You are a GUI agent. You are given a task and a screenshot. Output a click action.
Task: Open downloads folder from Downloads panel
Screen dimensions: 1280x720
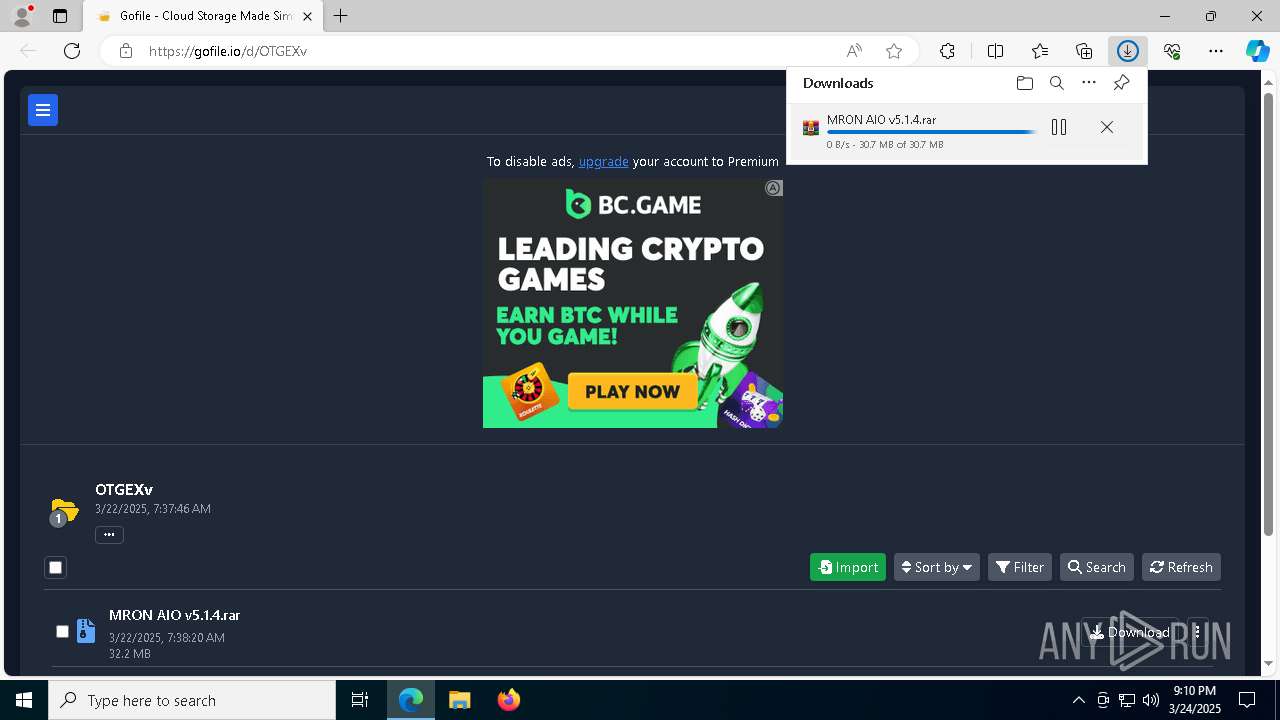click(1024, 83)
